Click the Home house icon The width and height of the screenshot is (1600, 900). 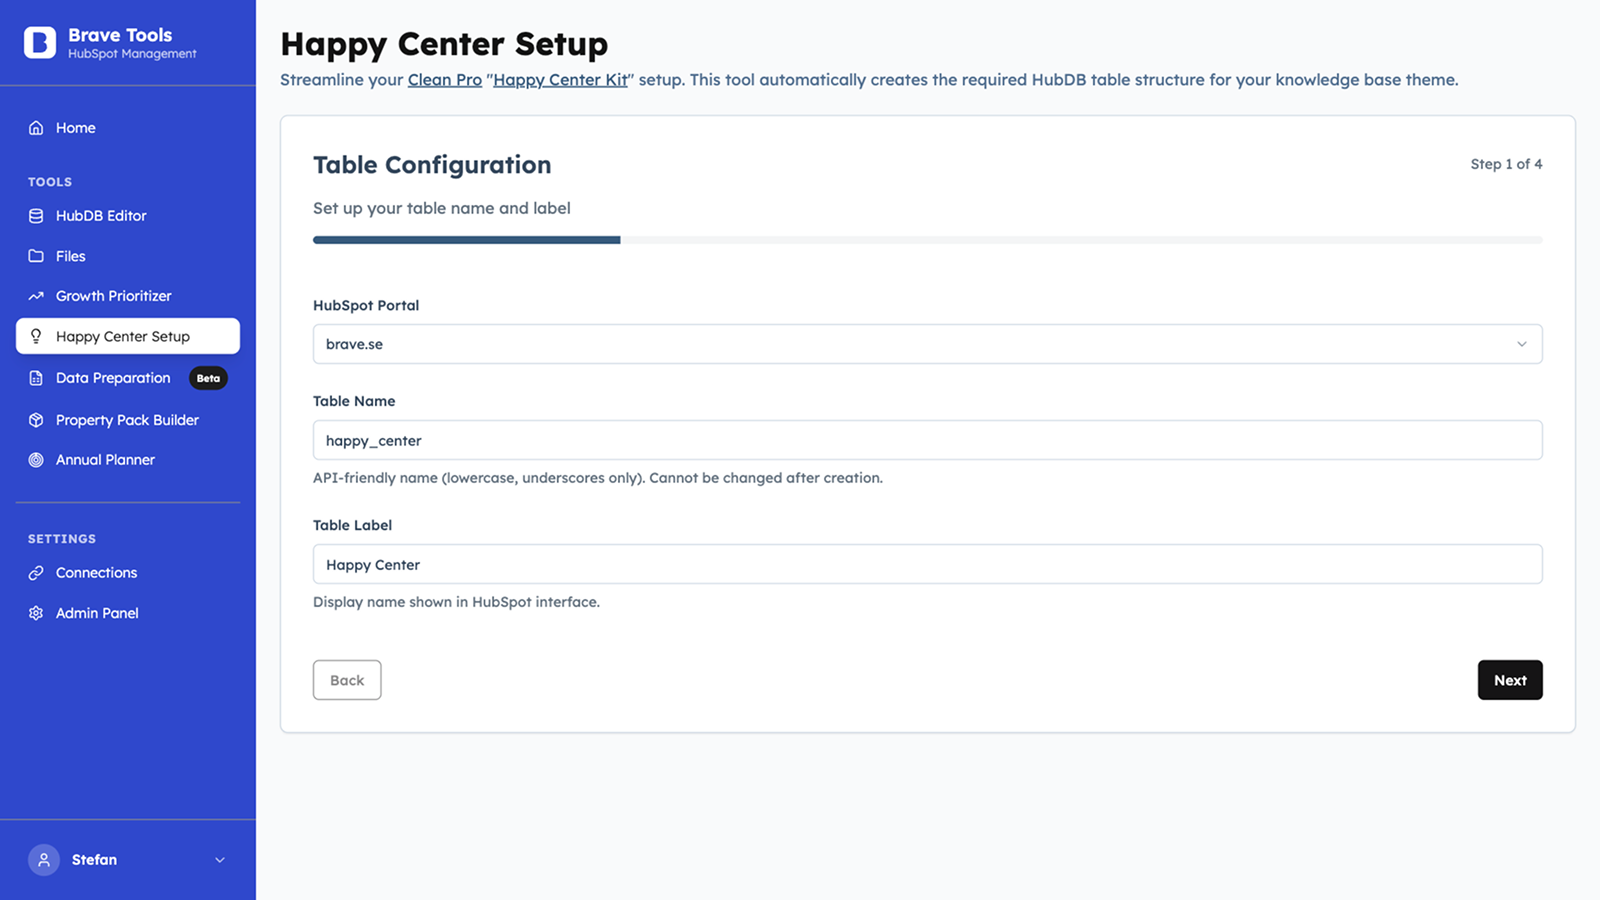(36, 128)
